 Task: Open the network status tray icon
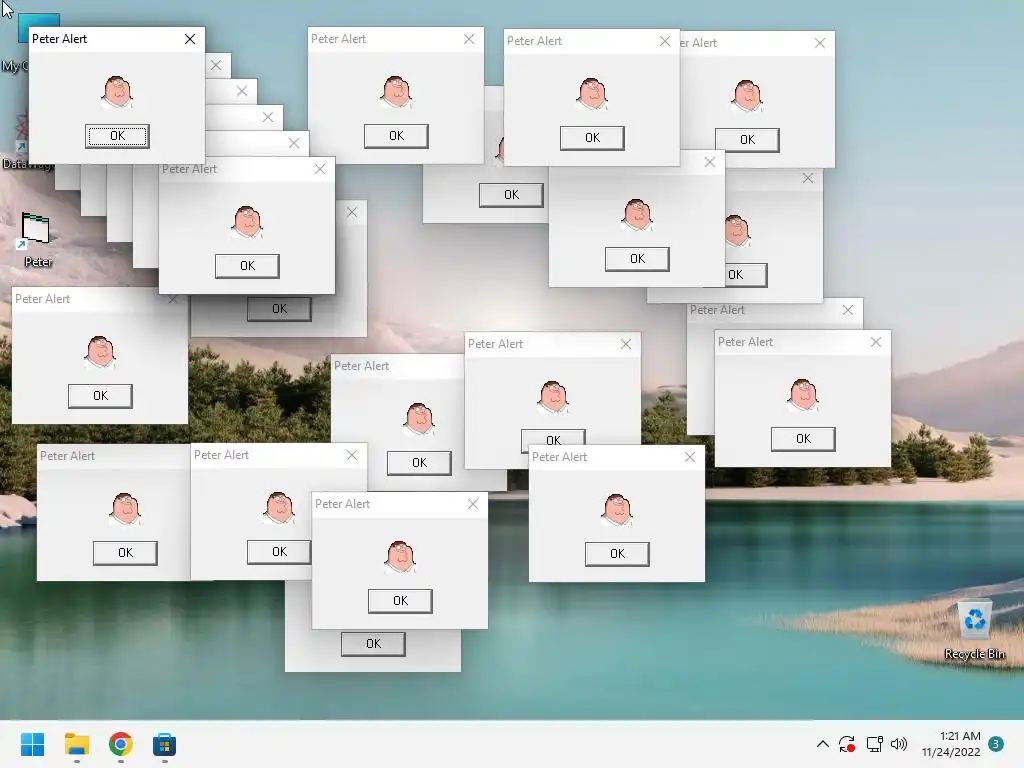(874, 744)
